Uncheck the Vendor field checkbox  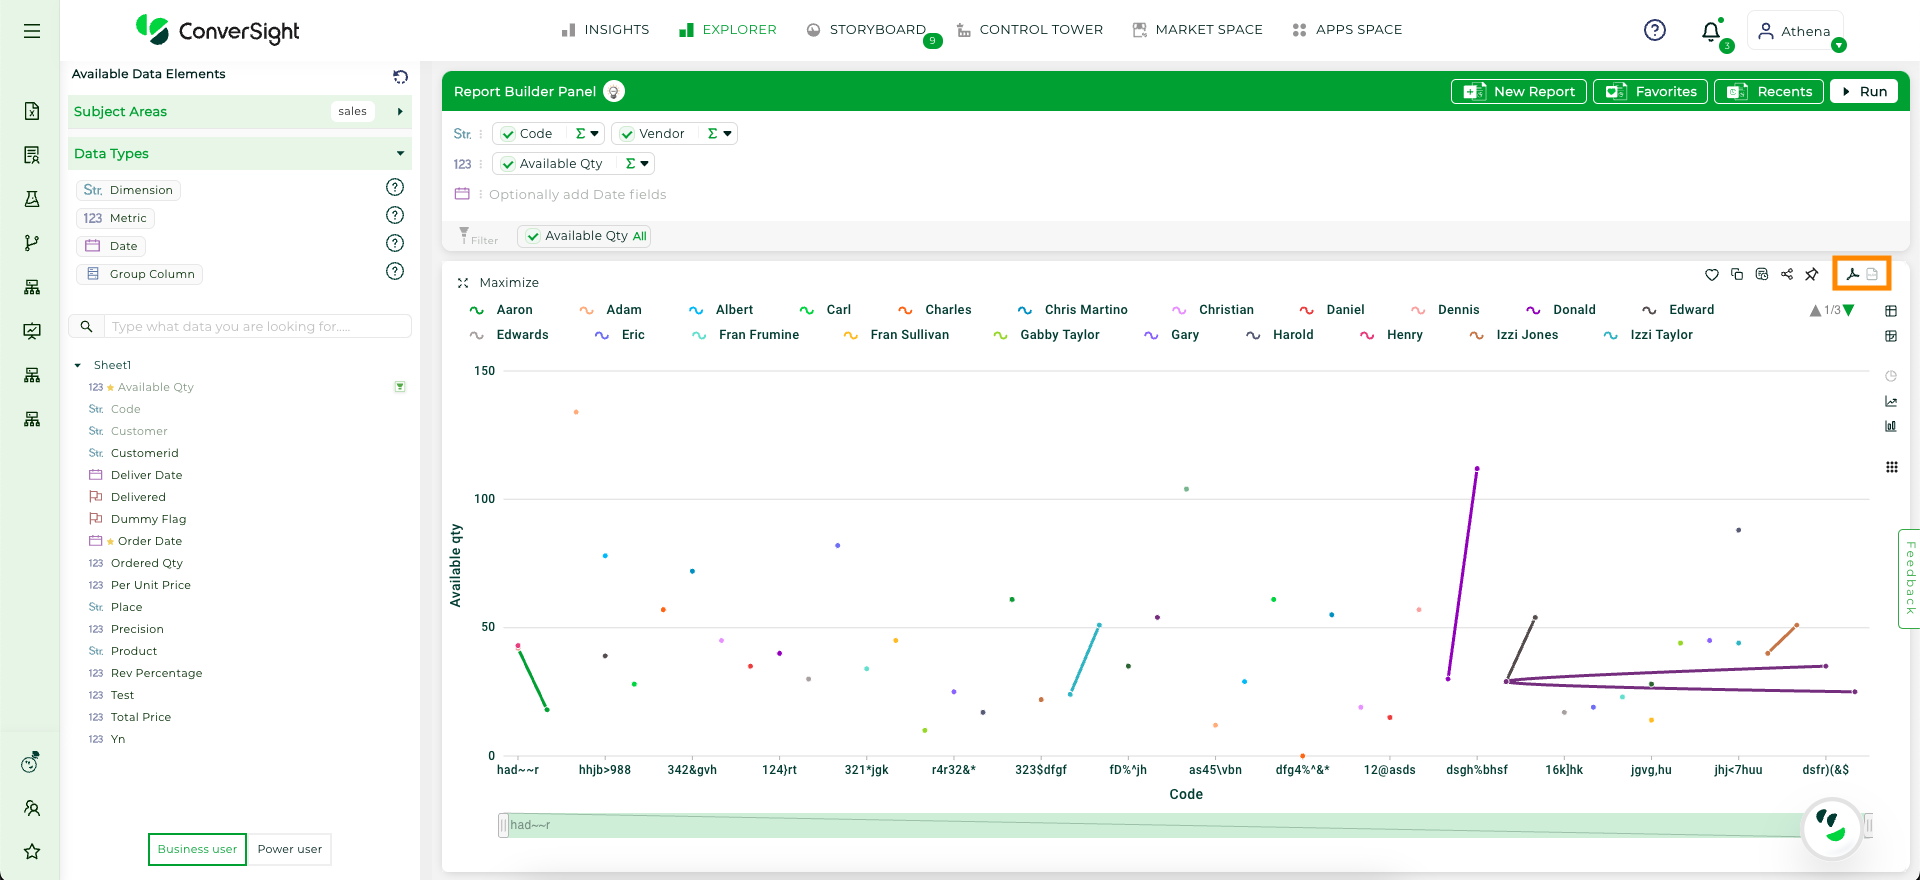(x=627, y=134)
